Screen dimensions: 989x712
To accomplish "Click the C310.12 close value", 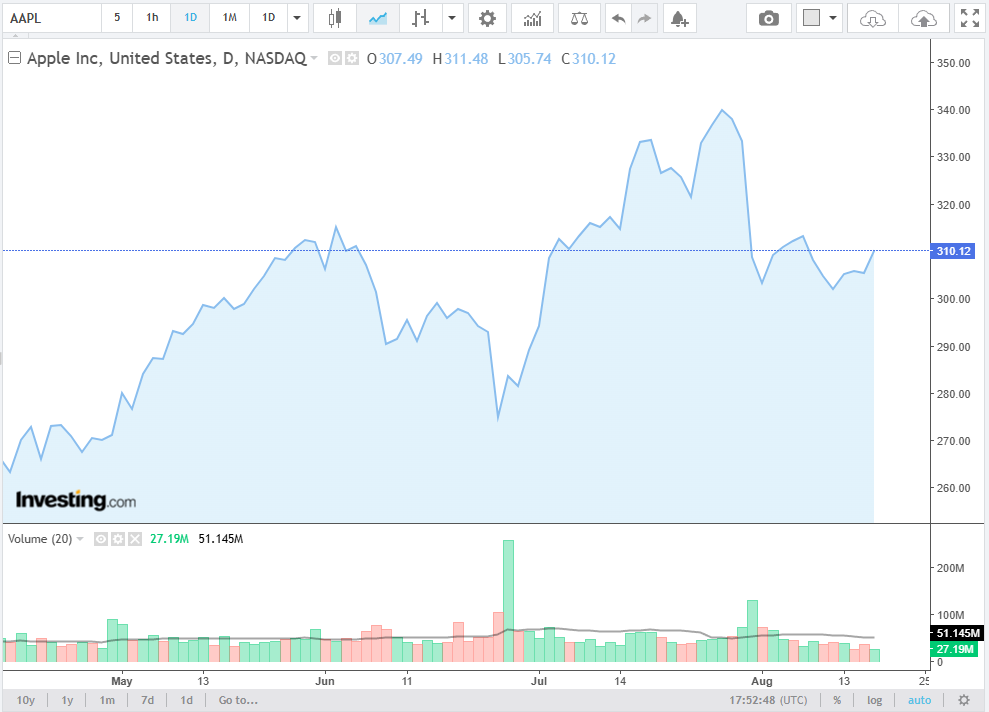I will click(588, 59).
